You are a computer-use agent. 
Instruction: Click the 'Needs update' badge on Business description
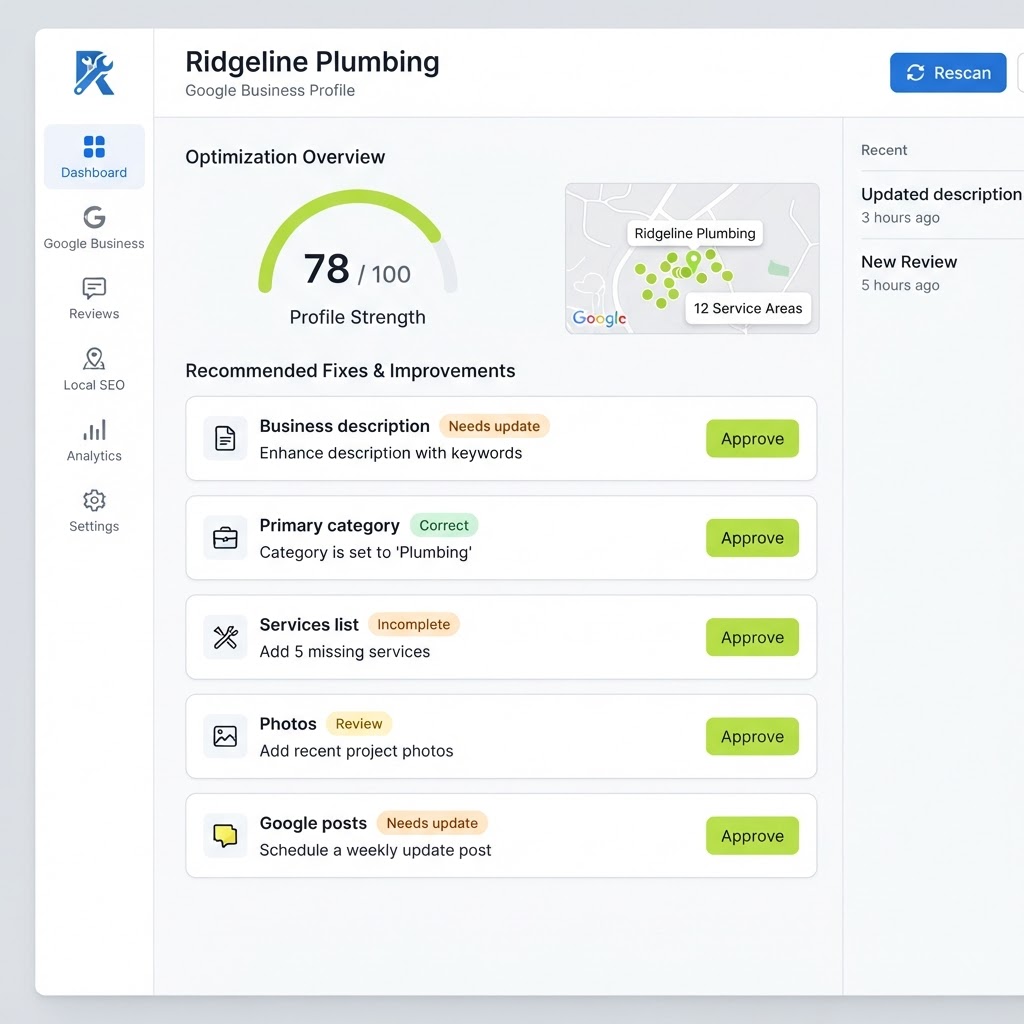[494, 426]
